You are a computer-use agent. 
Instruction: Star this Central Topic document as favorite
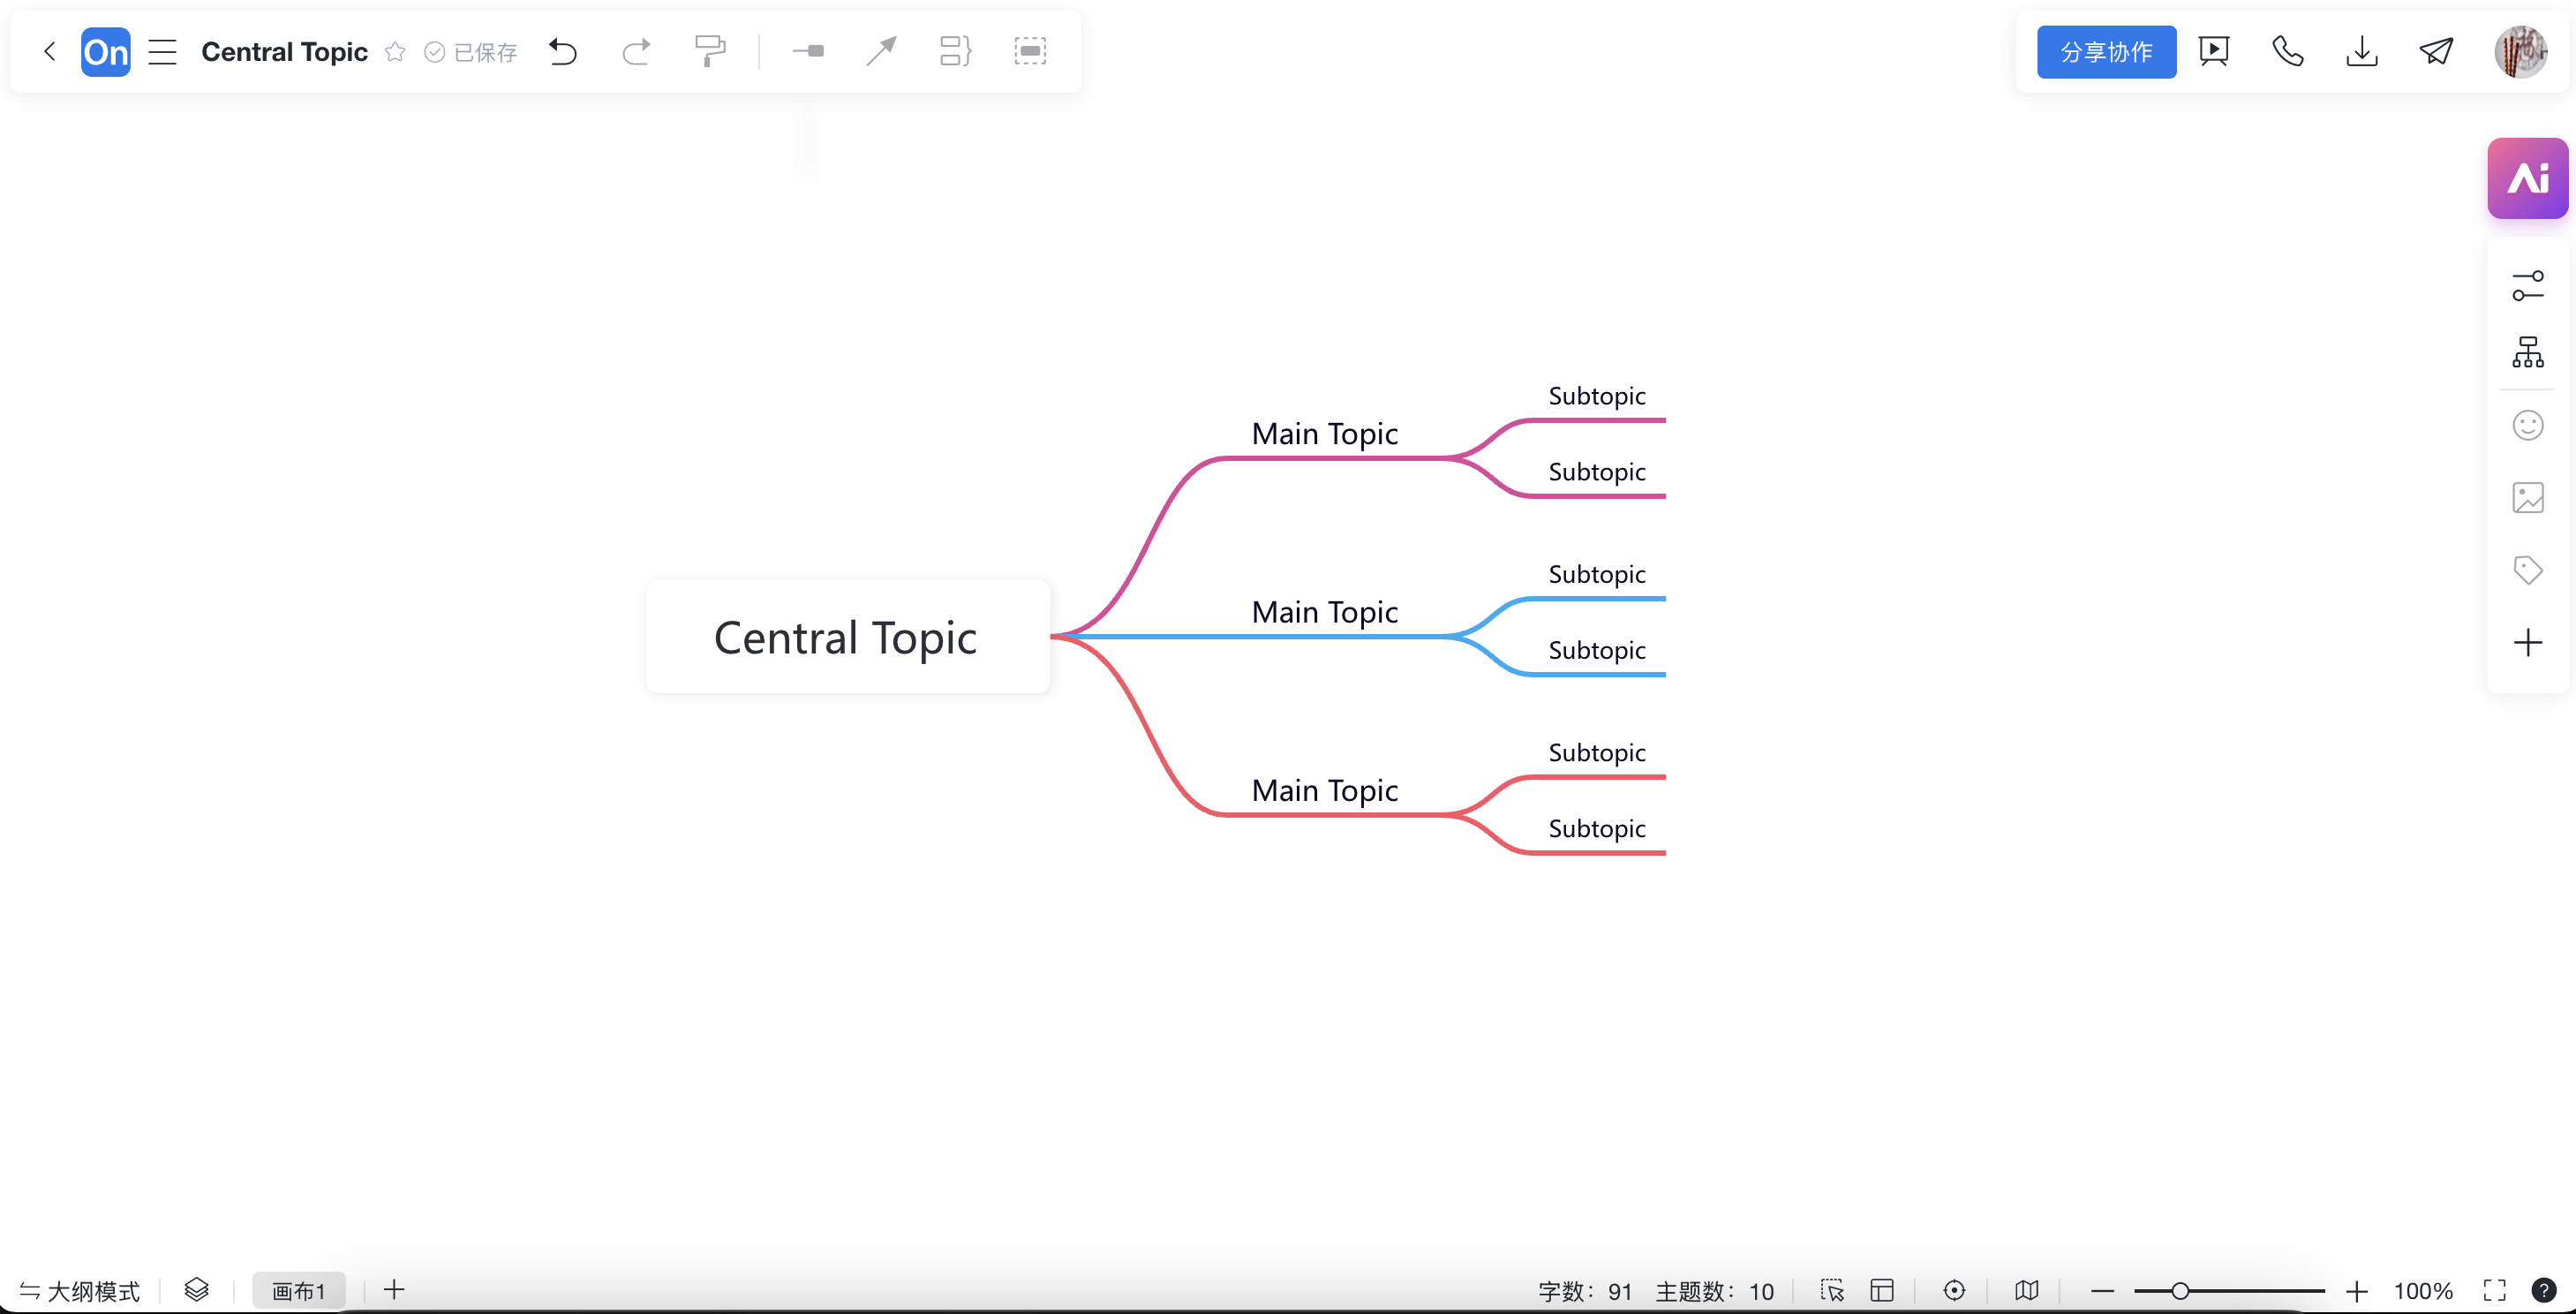(395, 51)
